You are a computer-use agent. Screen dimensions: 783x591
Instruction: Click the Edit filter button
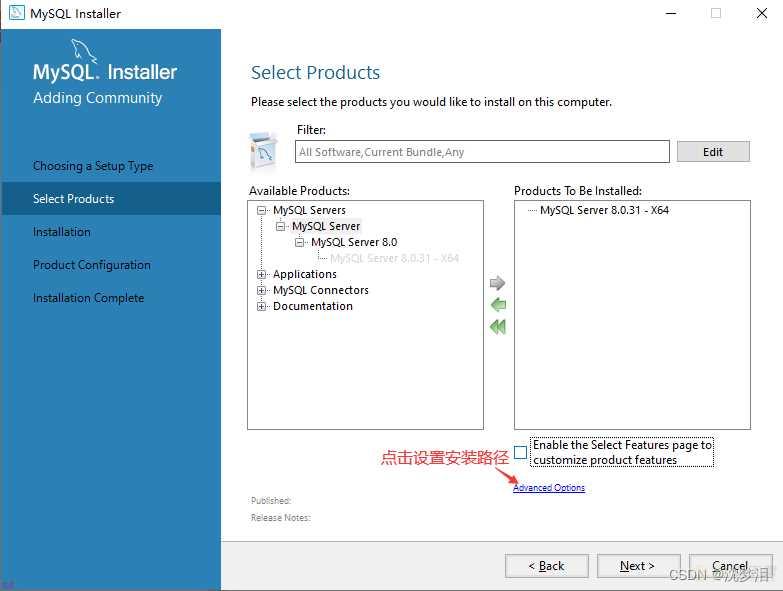coord(713,151)
